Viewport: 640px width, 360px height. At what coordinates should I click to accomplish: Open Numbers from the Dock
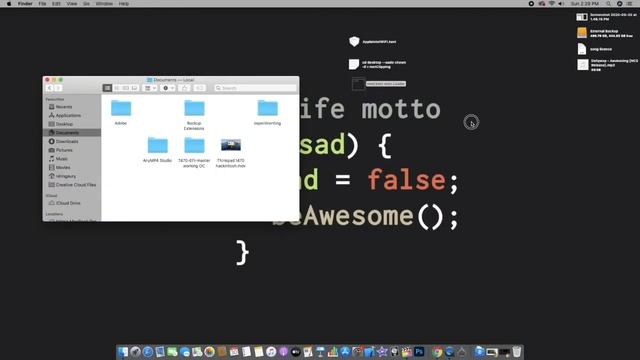(333, 352)
